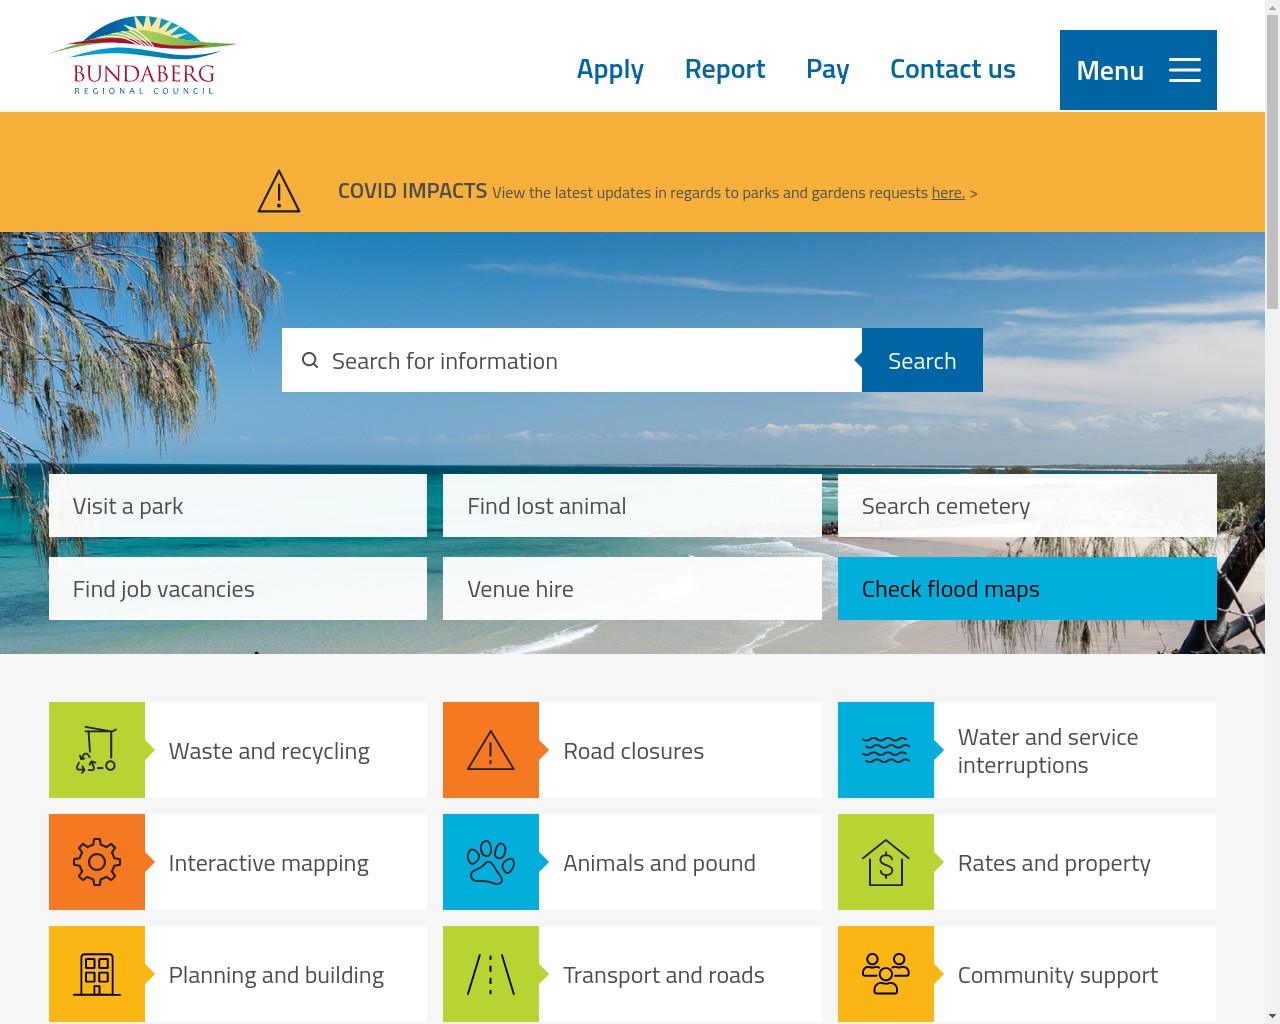The image size is (1280, 1024).
Task: Click the Road closures warning triangle icon
Action: coord(491,750)
